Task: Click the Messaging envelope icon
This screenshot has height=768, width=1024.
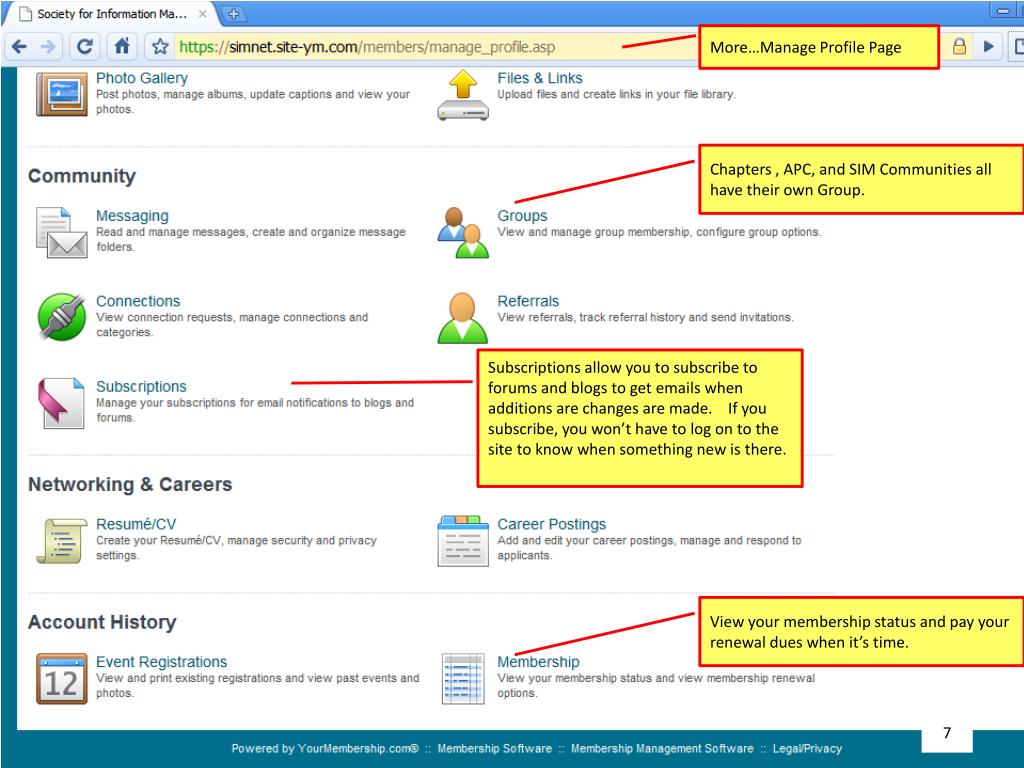Action: tap(61, 232)
